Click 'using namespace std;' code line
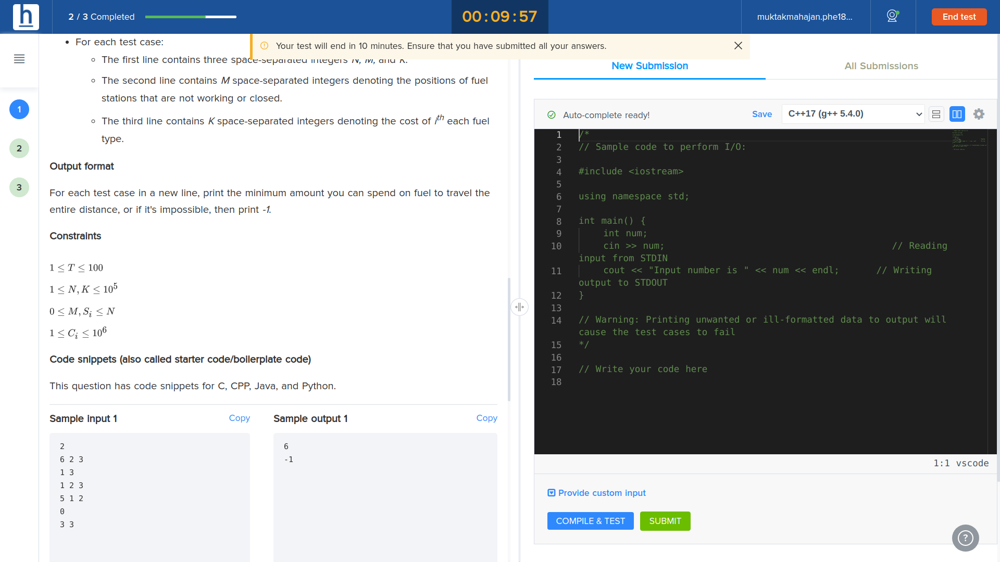 pos(633,196)
